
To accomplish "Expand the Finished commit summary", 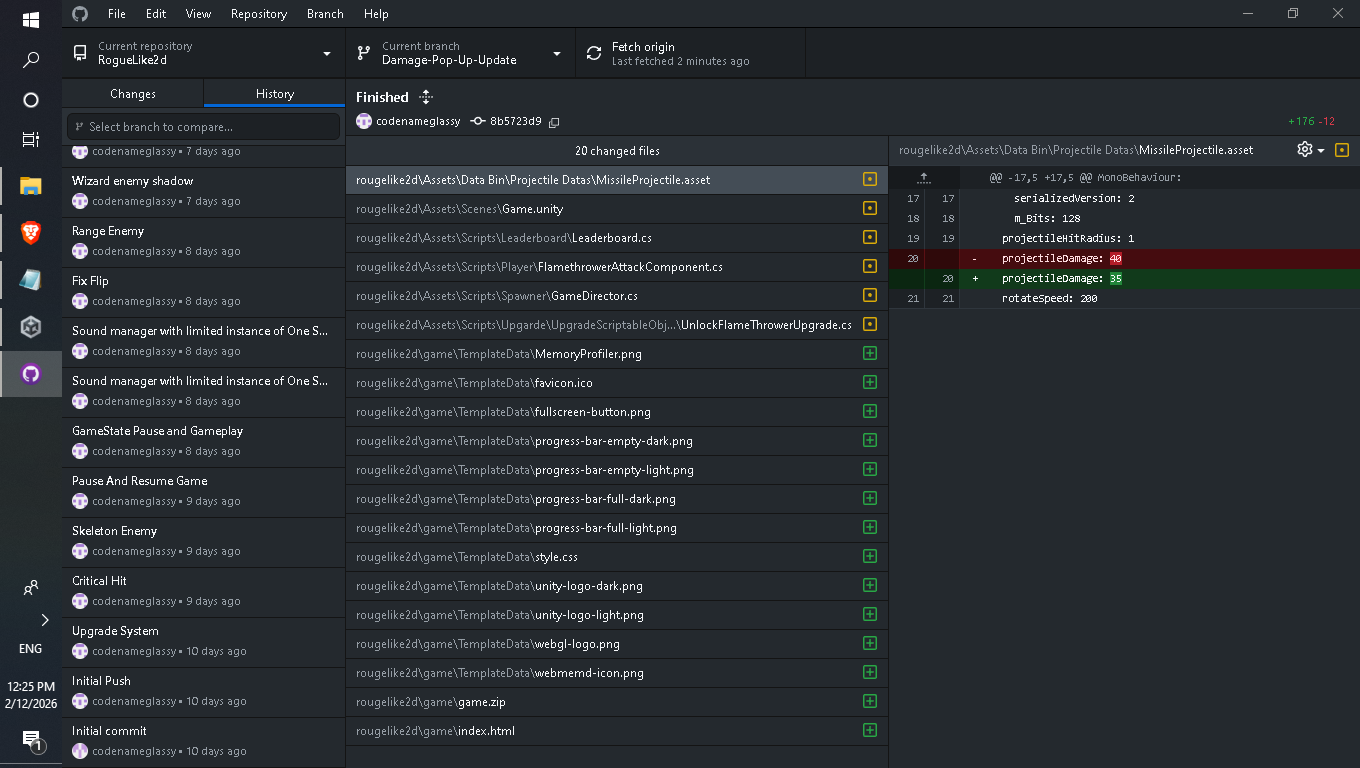I will 426,97.
